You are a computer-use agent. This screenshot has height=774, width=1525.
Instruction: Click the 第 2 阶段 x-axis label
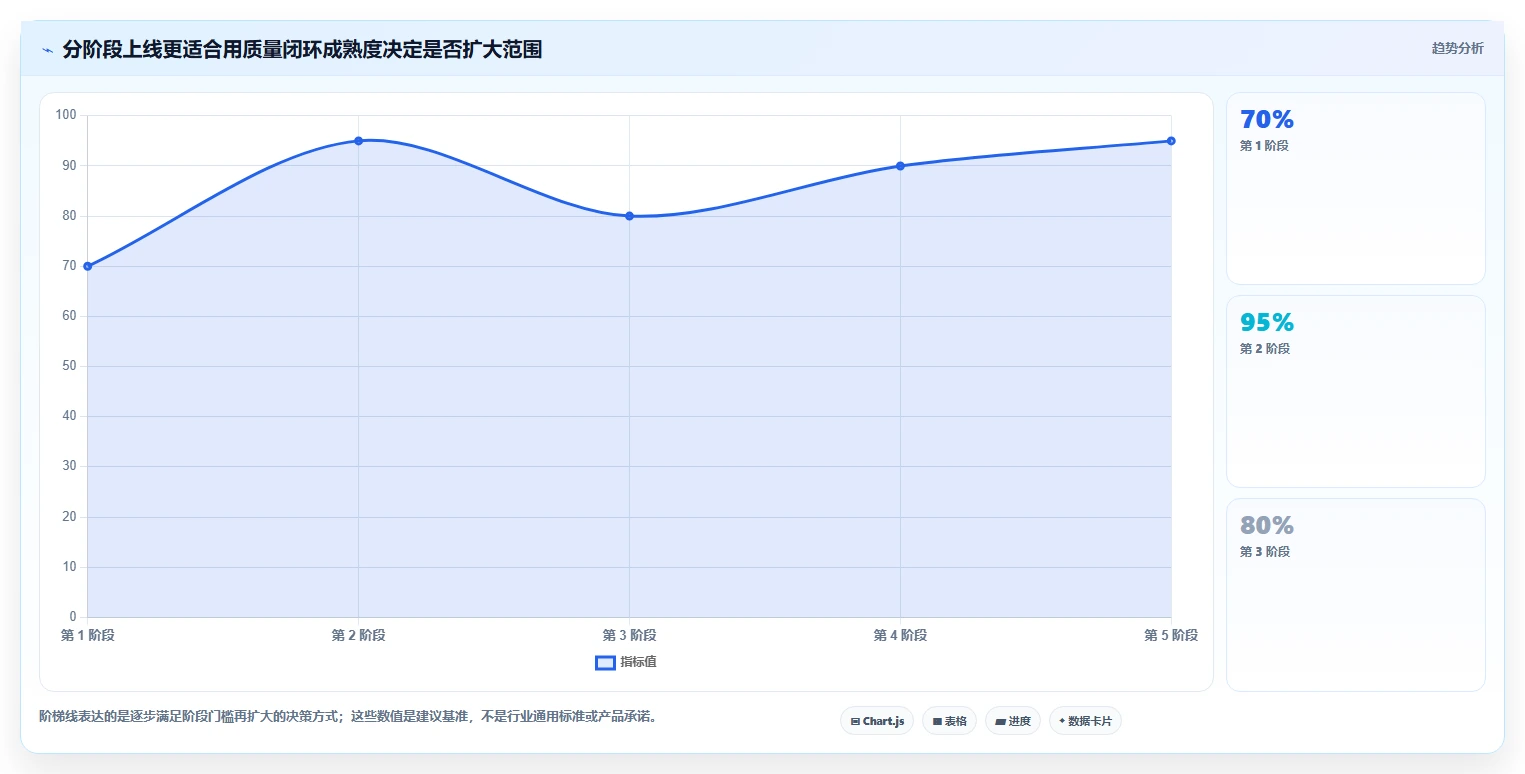358,635
